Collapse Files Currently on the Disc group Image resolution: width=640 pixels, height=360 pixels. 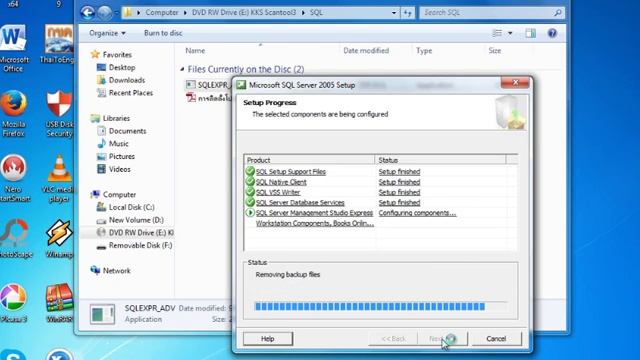[x=182, y=69]
